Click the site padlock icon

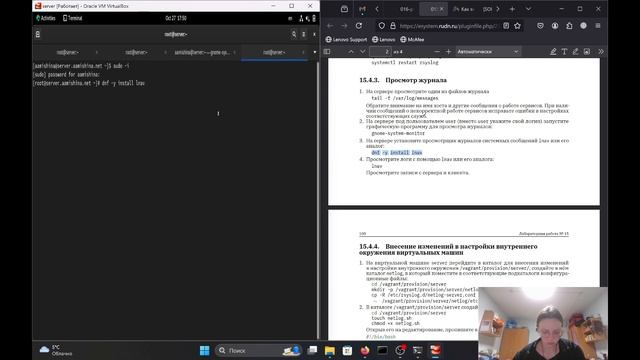pyautogui.click(x=393, y=26)
